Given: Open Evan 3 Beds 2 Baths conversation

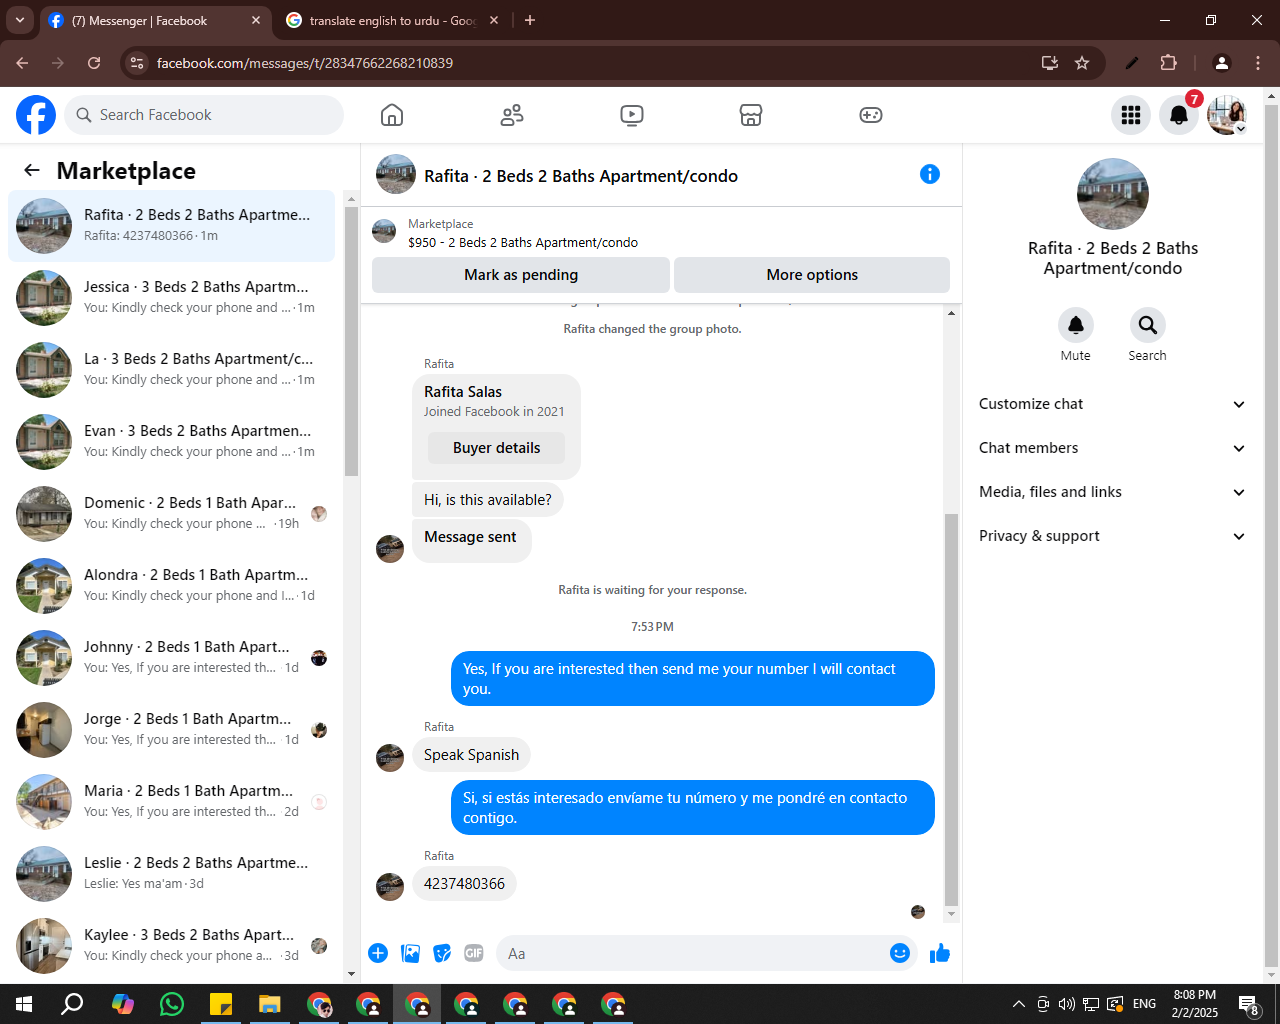Looking at the screenshot, I should point(172,442).
